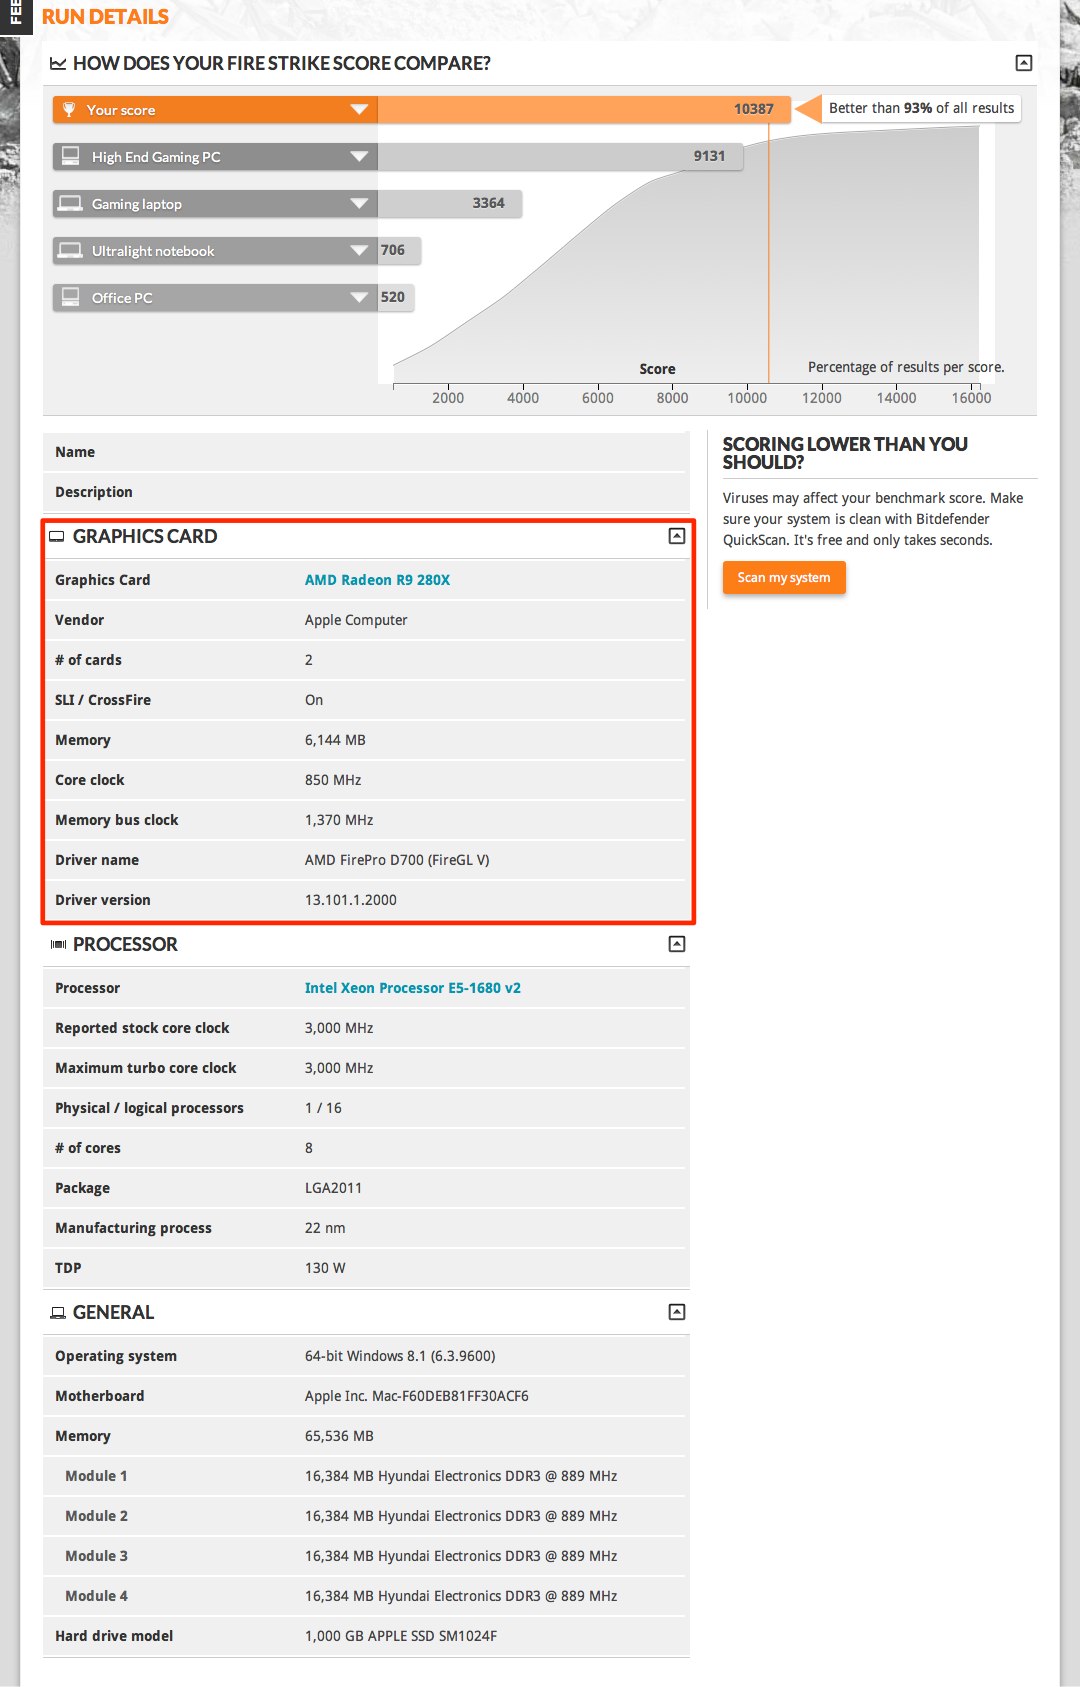Click the trophy icon beside Your score
The width and height of the screenshot is (1080, 1687).
tap(69, 109)
